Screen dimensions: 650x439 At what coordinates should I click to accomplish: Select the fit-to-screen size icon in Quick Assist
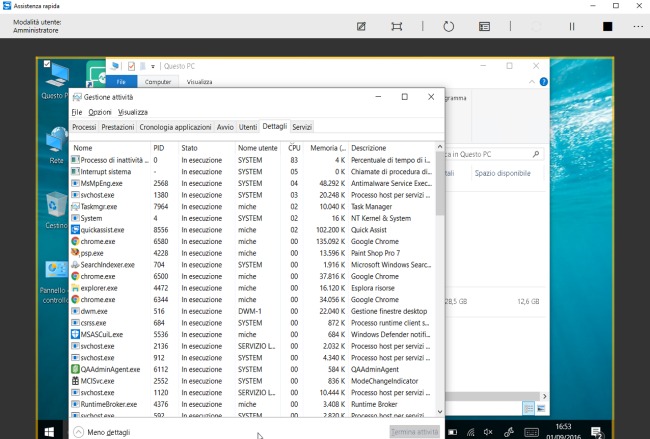397,27
